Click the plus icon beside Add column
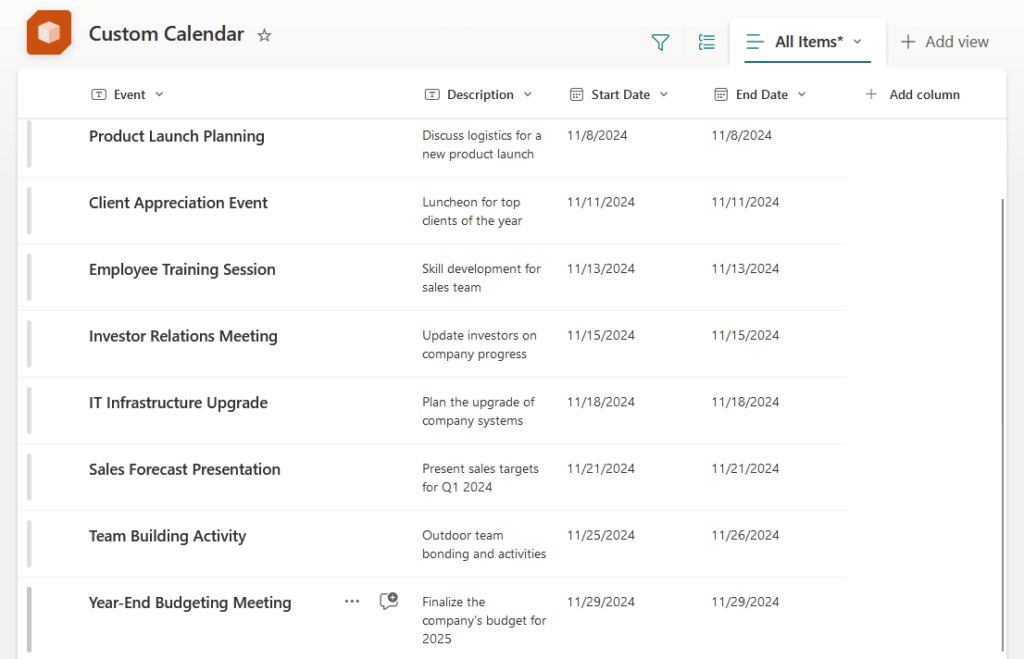This screenshot has height=659, width=1024. [x=871, y=94]
